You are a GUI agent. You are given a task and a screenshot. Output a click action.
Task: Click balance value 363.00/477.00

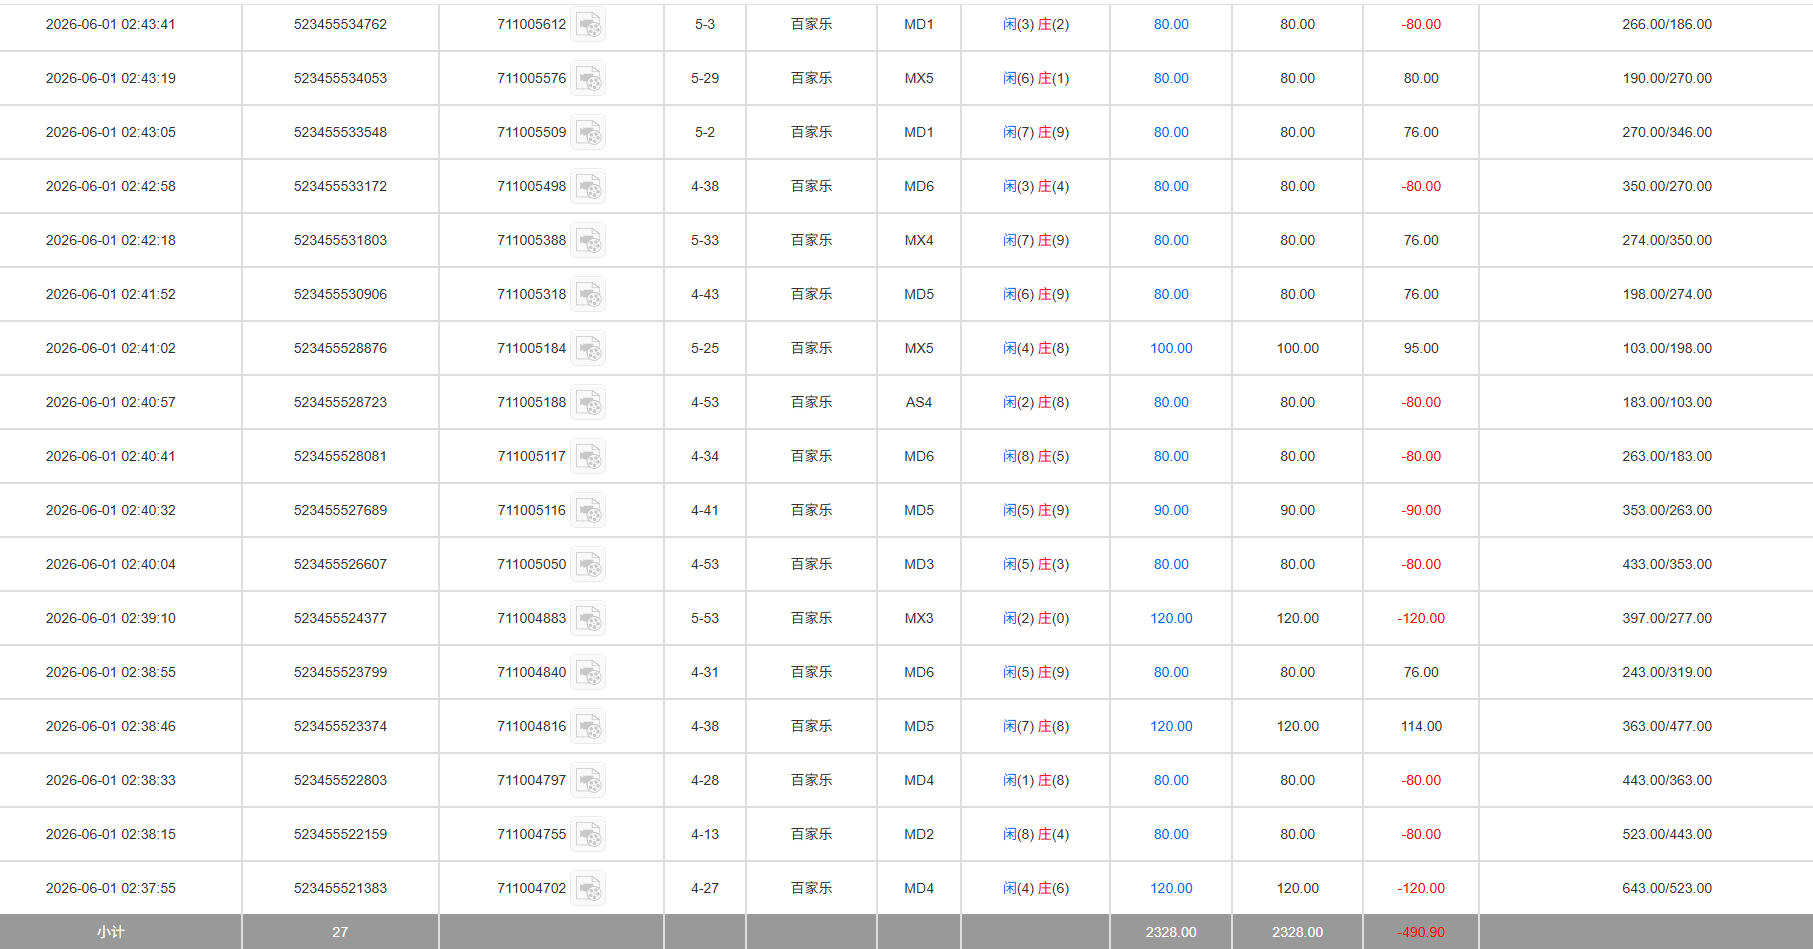(x=1667, y=726)
